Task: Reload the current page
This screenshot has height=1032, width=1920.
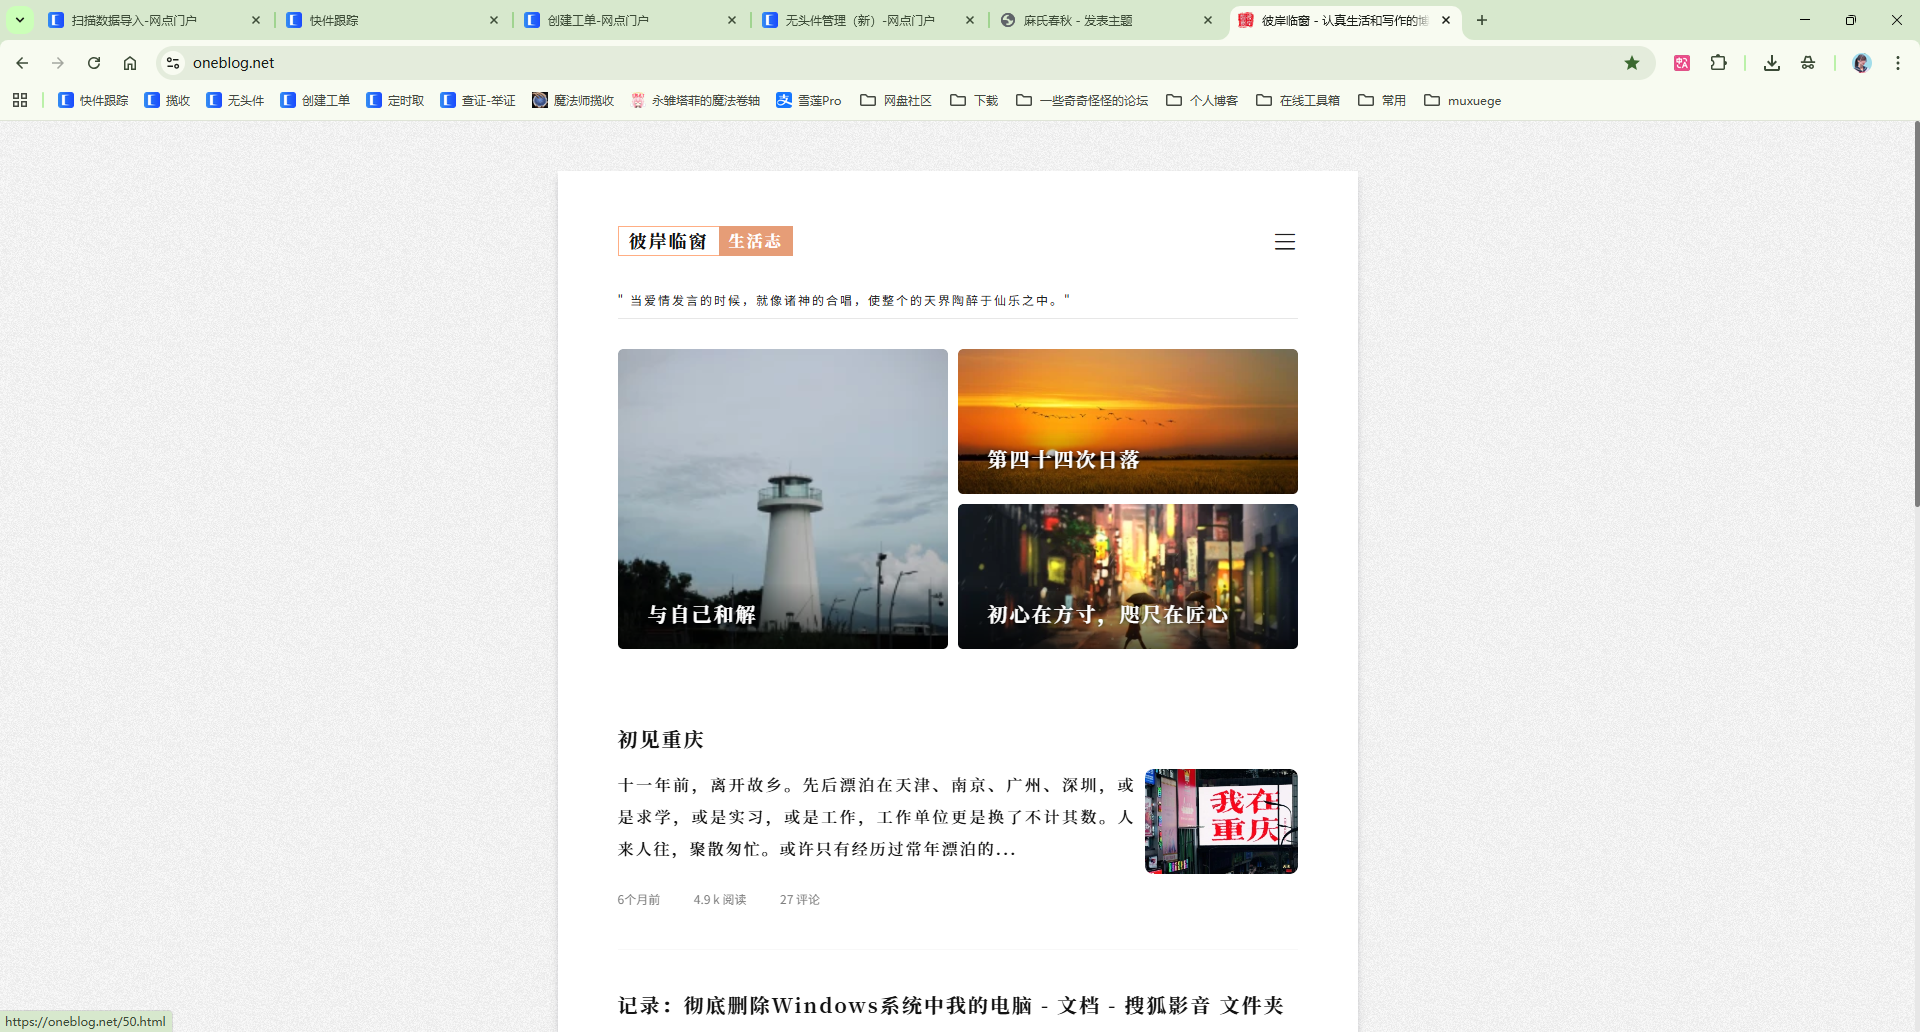Action: point(94,62)
